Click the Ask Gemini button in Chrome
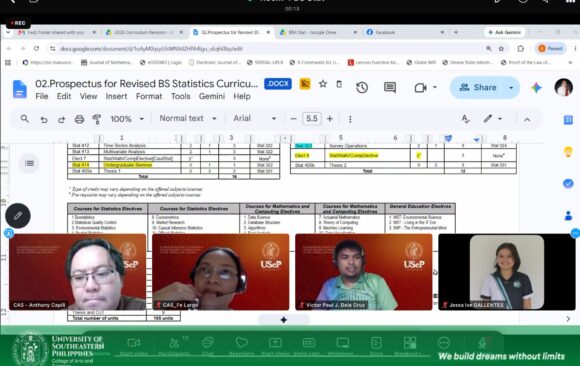 505,33
